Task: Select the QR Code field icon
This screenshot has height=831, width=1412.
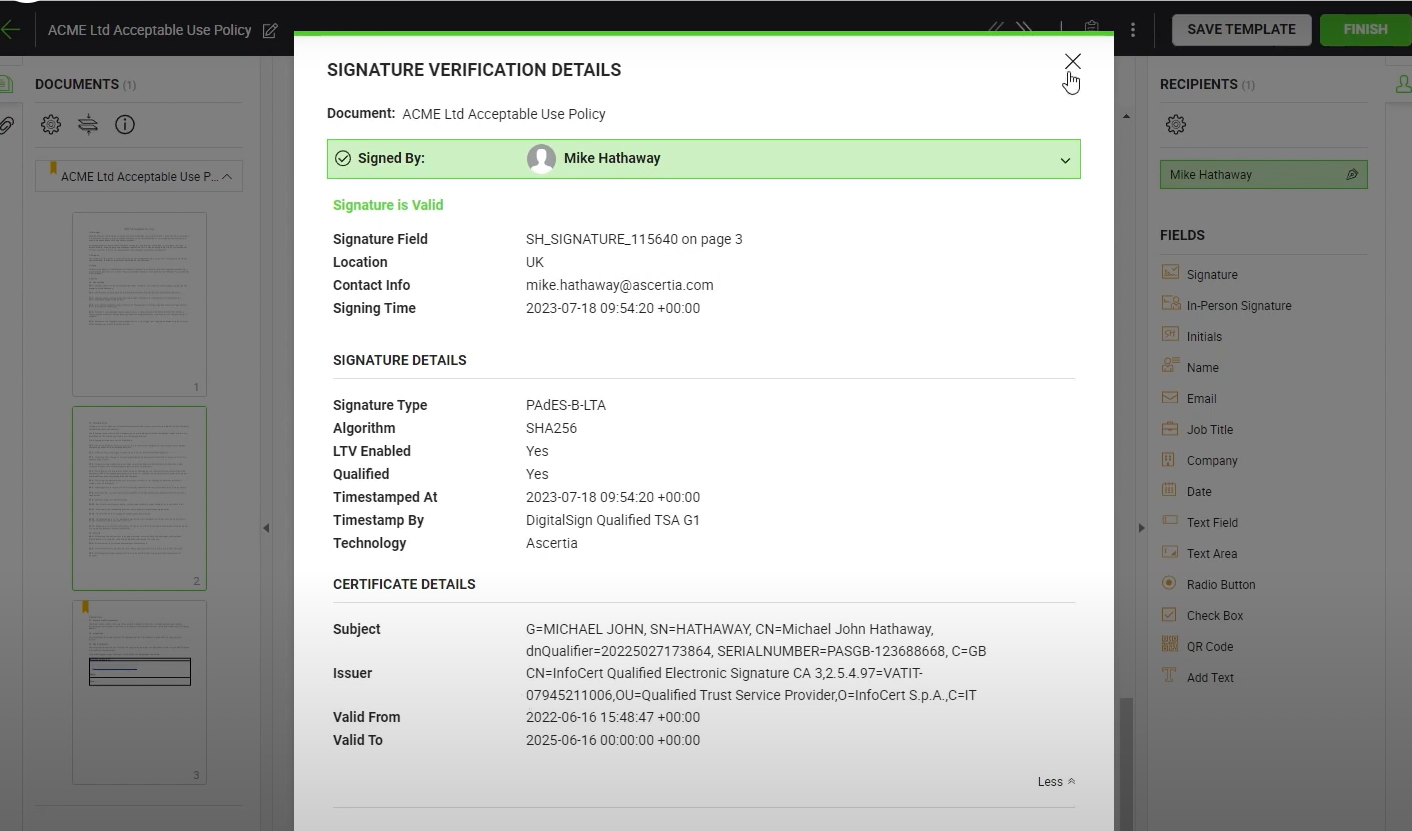Action: [1170, 645]
